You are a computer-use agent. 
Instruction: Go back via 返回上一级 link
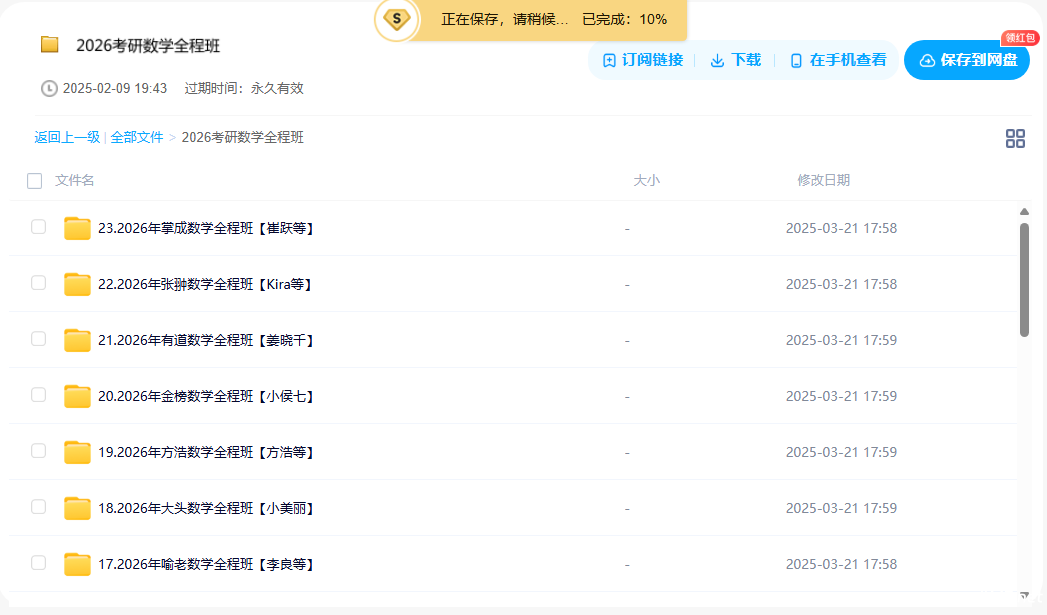point(67,137)
